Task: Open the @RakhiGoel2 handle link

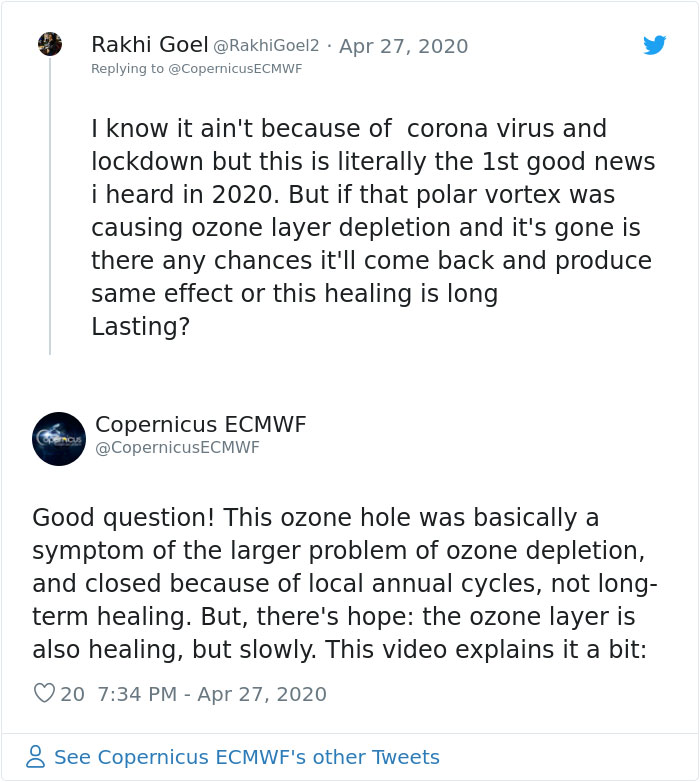Action: pyautogui.click(x=266, y=46)
